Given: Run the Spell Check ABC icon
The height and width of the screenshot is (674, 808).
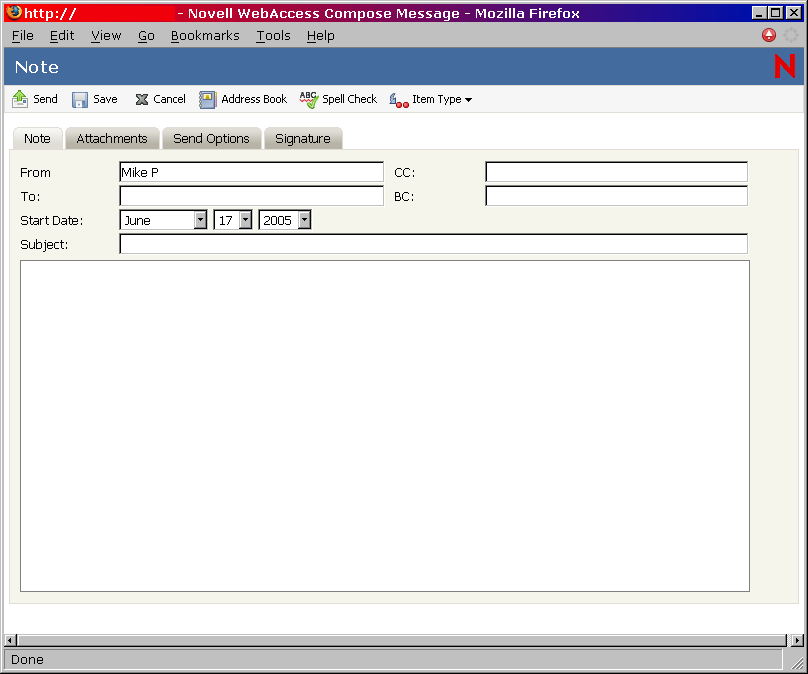Looking at the screenshot, I should pyautogui.click(x=309, y=99).
